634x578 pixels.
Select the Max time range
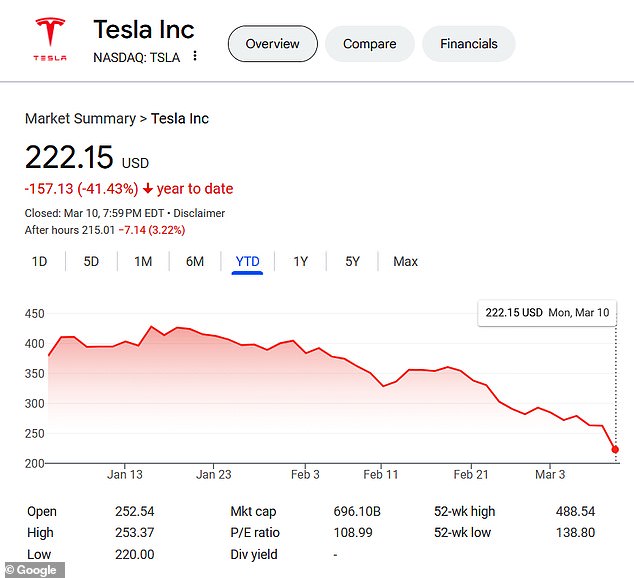pyautogui.click(x=405, y=262)
